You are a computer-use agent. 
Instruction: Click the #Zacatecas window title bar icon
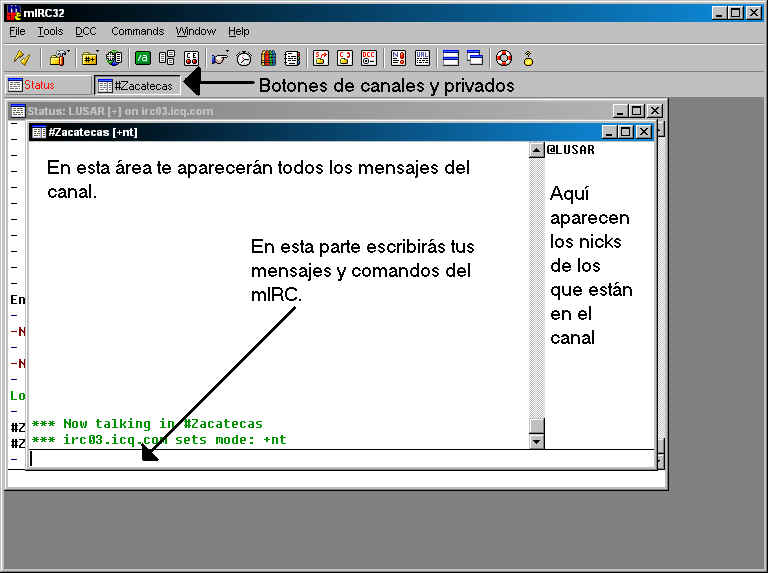[39, 132]
